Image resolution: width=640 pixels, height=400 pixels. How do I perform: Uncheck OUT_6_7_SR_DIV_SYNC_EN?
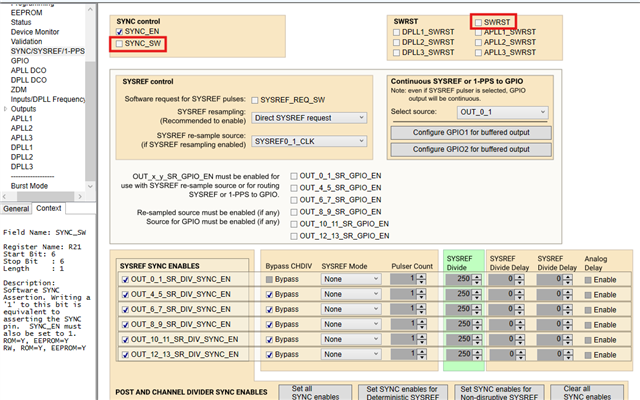tap(125, 310)
